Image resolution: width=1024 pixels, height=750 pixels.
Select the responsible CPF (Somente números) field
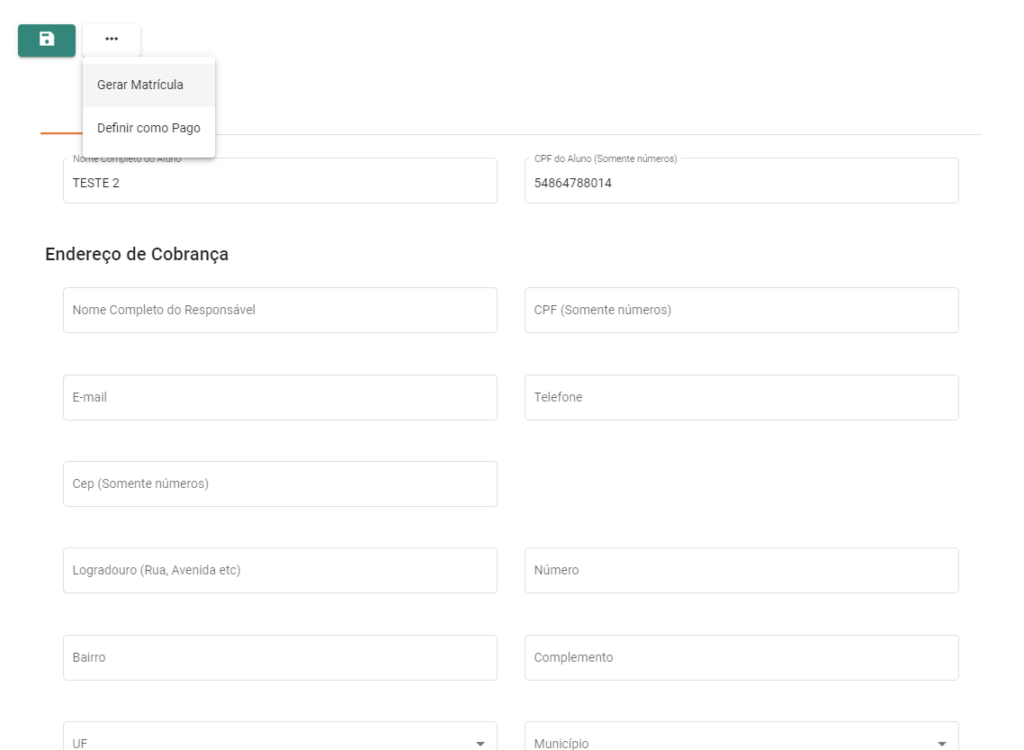point(740,310)
